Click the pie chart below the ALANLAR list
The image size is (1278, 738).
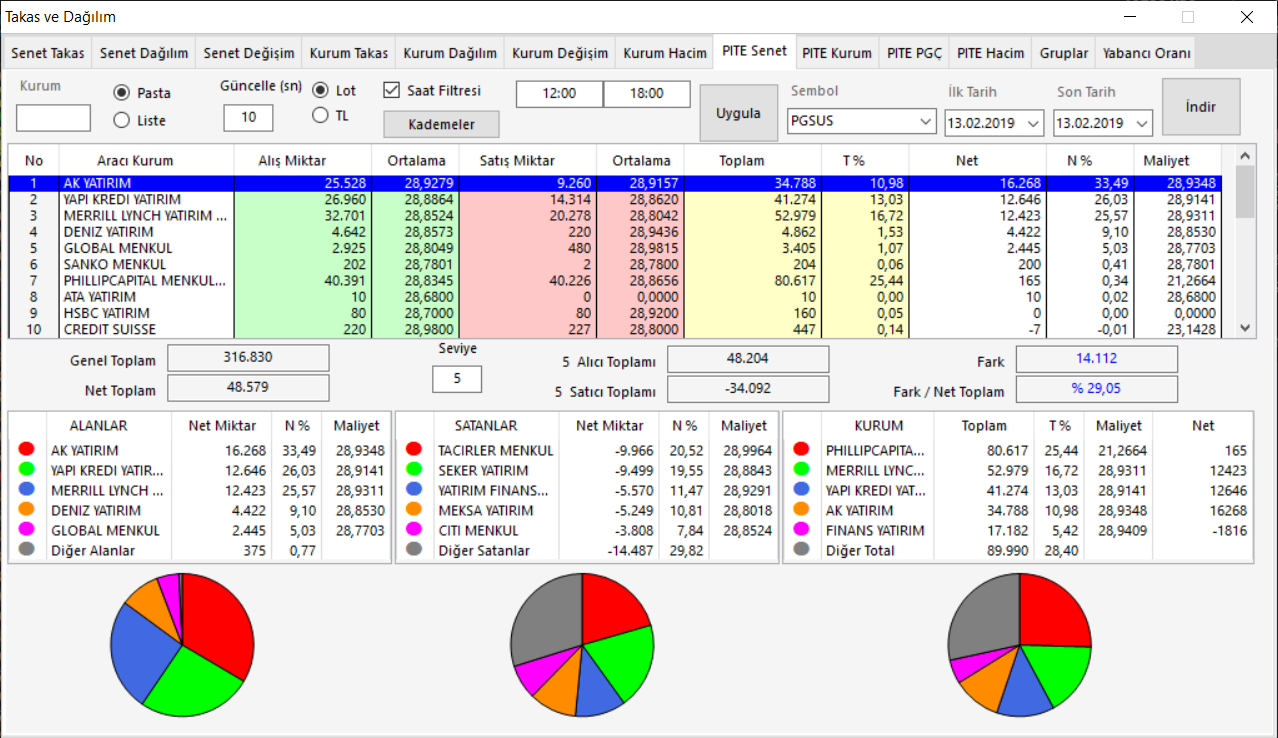[x=182, y=645]
